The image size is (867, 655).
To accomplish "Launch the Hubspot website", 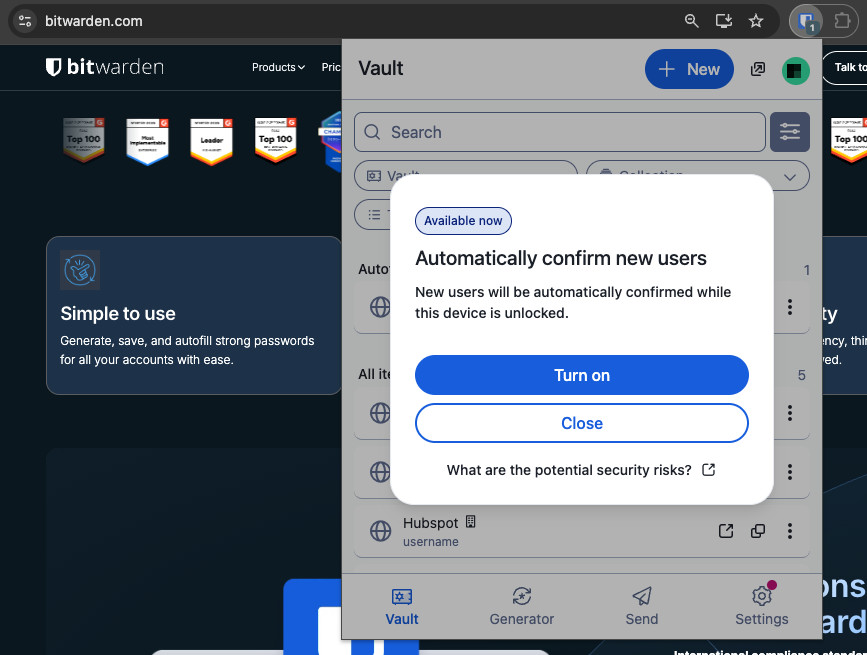I will pos(726,531).
